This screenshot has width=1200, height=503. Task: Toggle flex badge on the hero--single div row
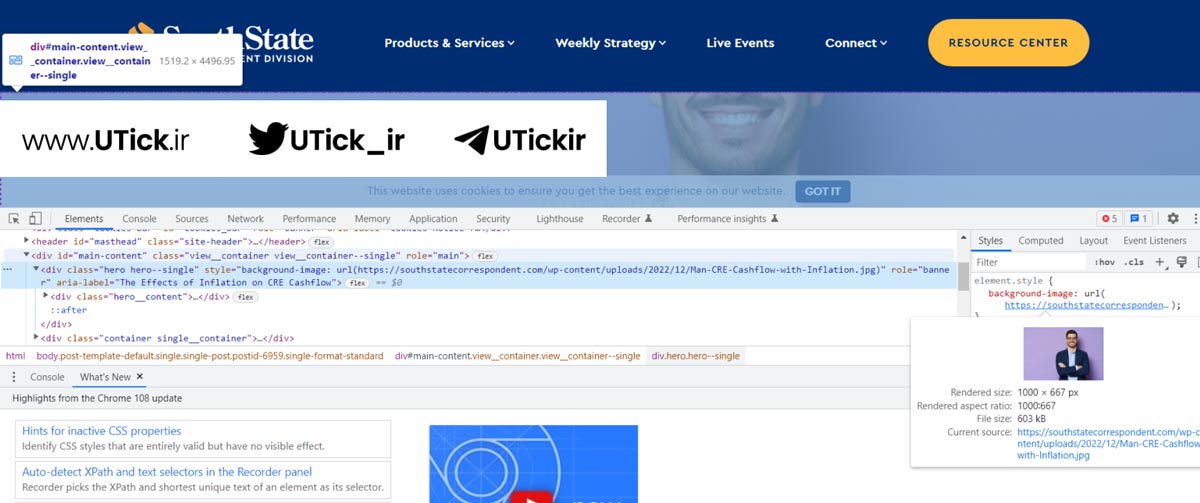click(x=358, y=284)
